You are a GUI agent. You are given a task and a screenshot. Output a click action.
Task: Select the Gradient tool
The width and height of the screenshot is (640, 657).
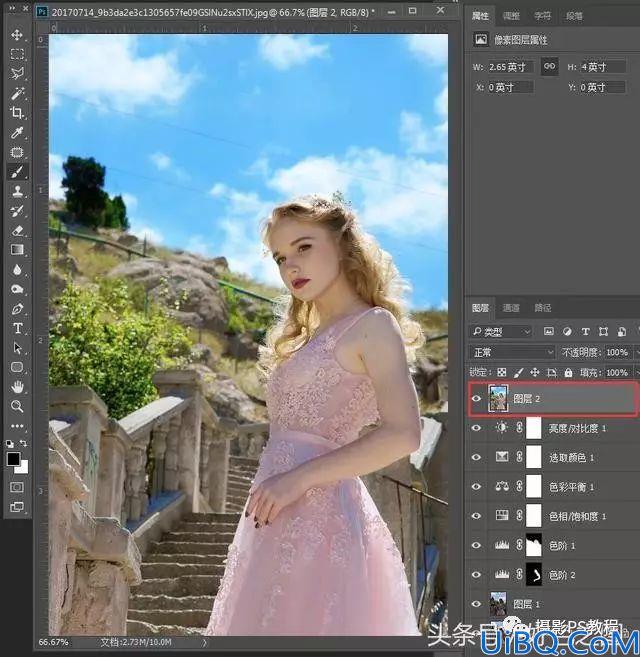(17, 250)
